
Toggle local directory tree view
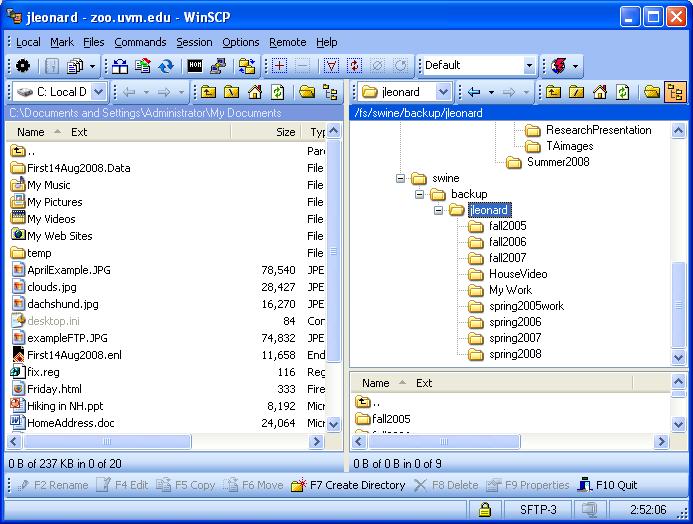[x=330, y=92]
